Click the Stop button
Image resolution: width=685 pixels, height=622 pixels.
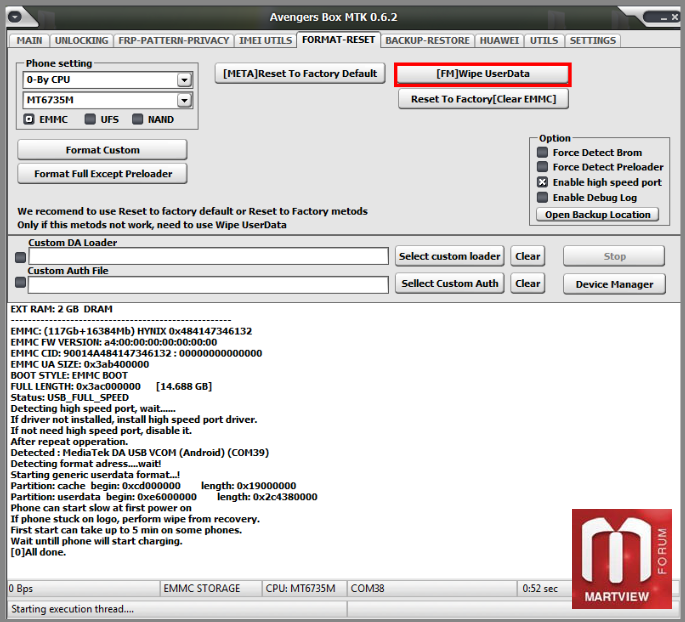(614, 256)
